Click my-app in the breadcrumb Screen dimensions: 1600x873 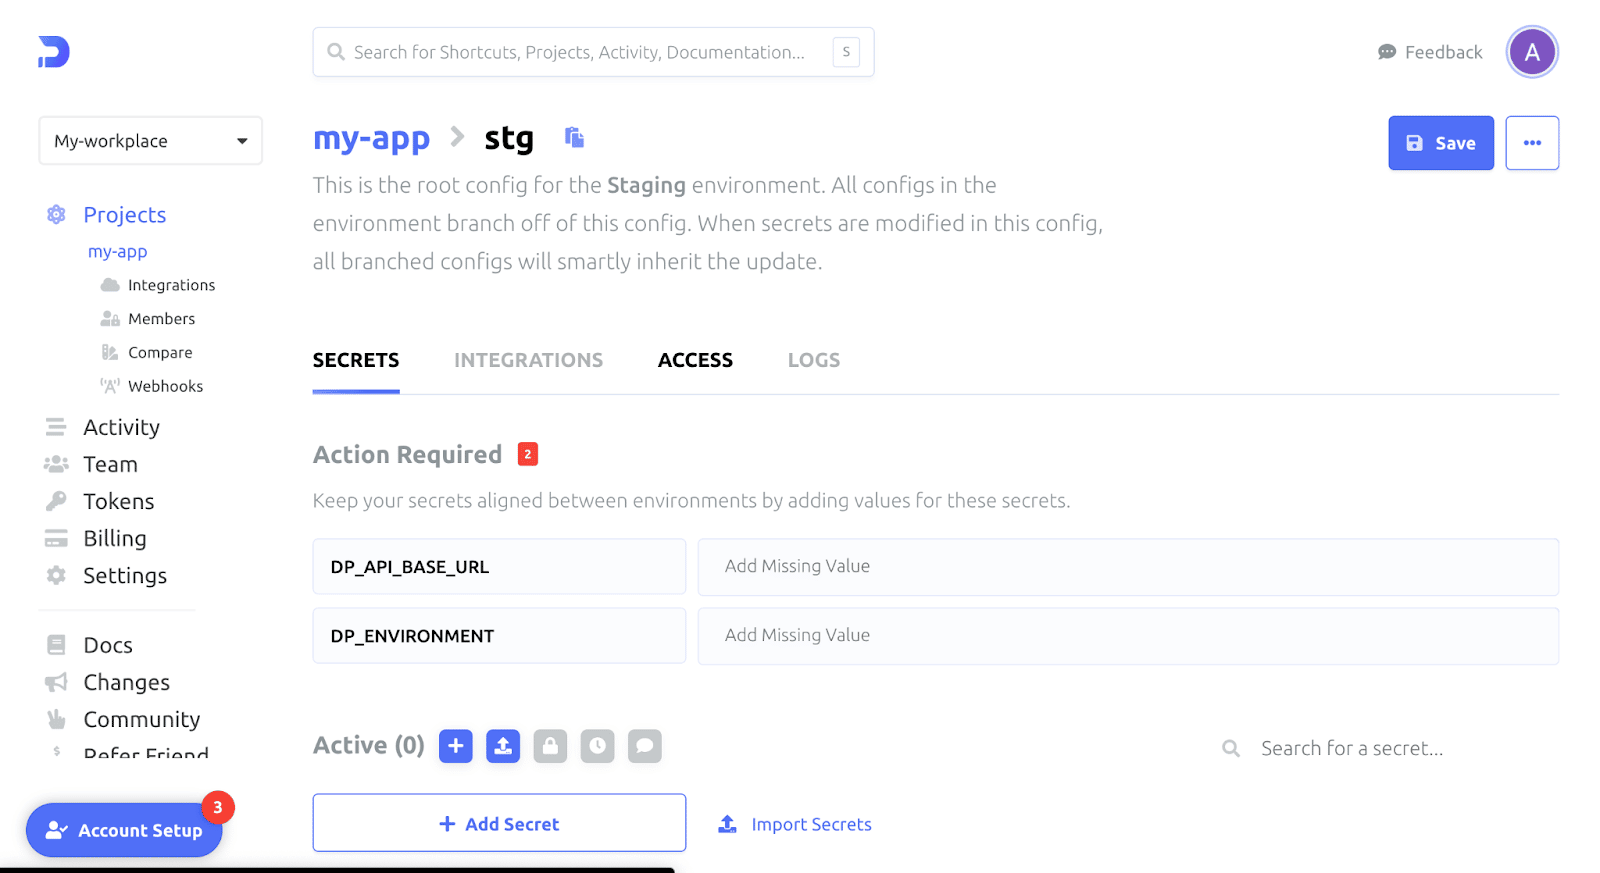click(371, 138)
